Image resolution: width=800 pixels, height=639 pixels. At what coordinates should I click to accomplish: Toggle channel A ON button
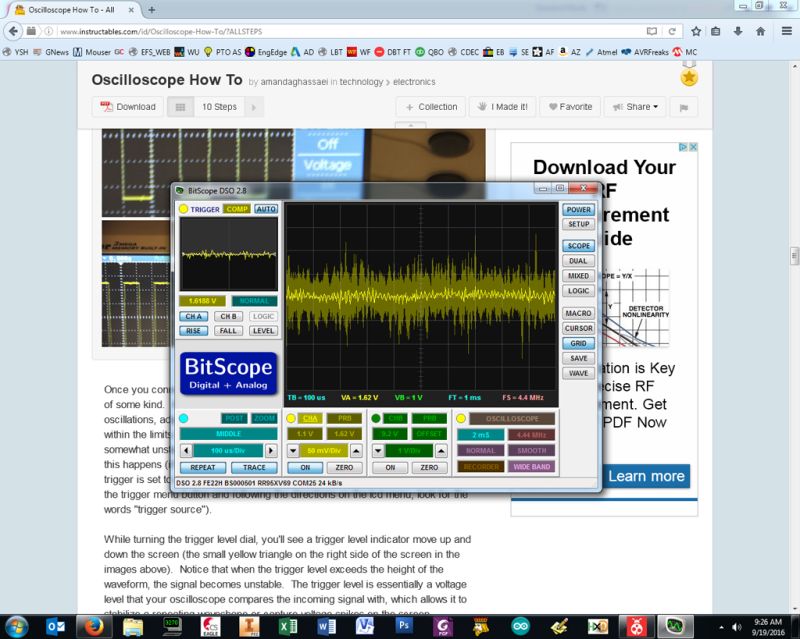305,468
